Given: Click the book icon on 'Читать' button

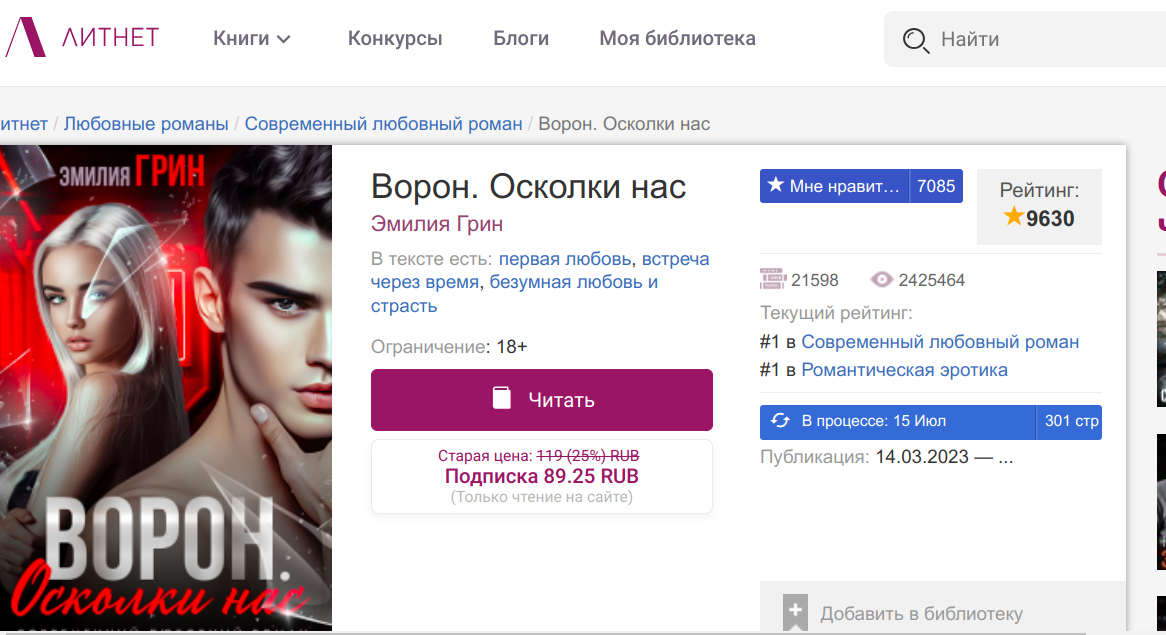Looking at the screenshot, I should pos(502,399).
